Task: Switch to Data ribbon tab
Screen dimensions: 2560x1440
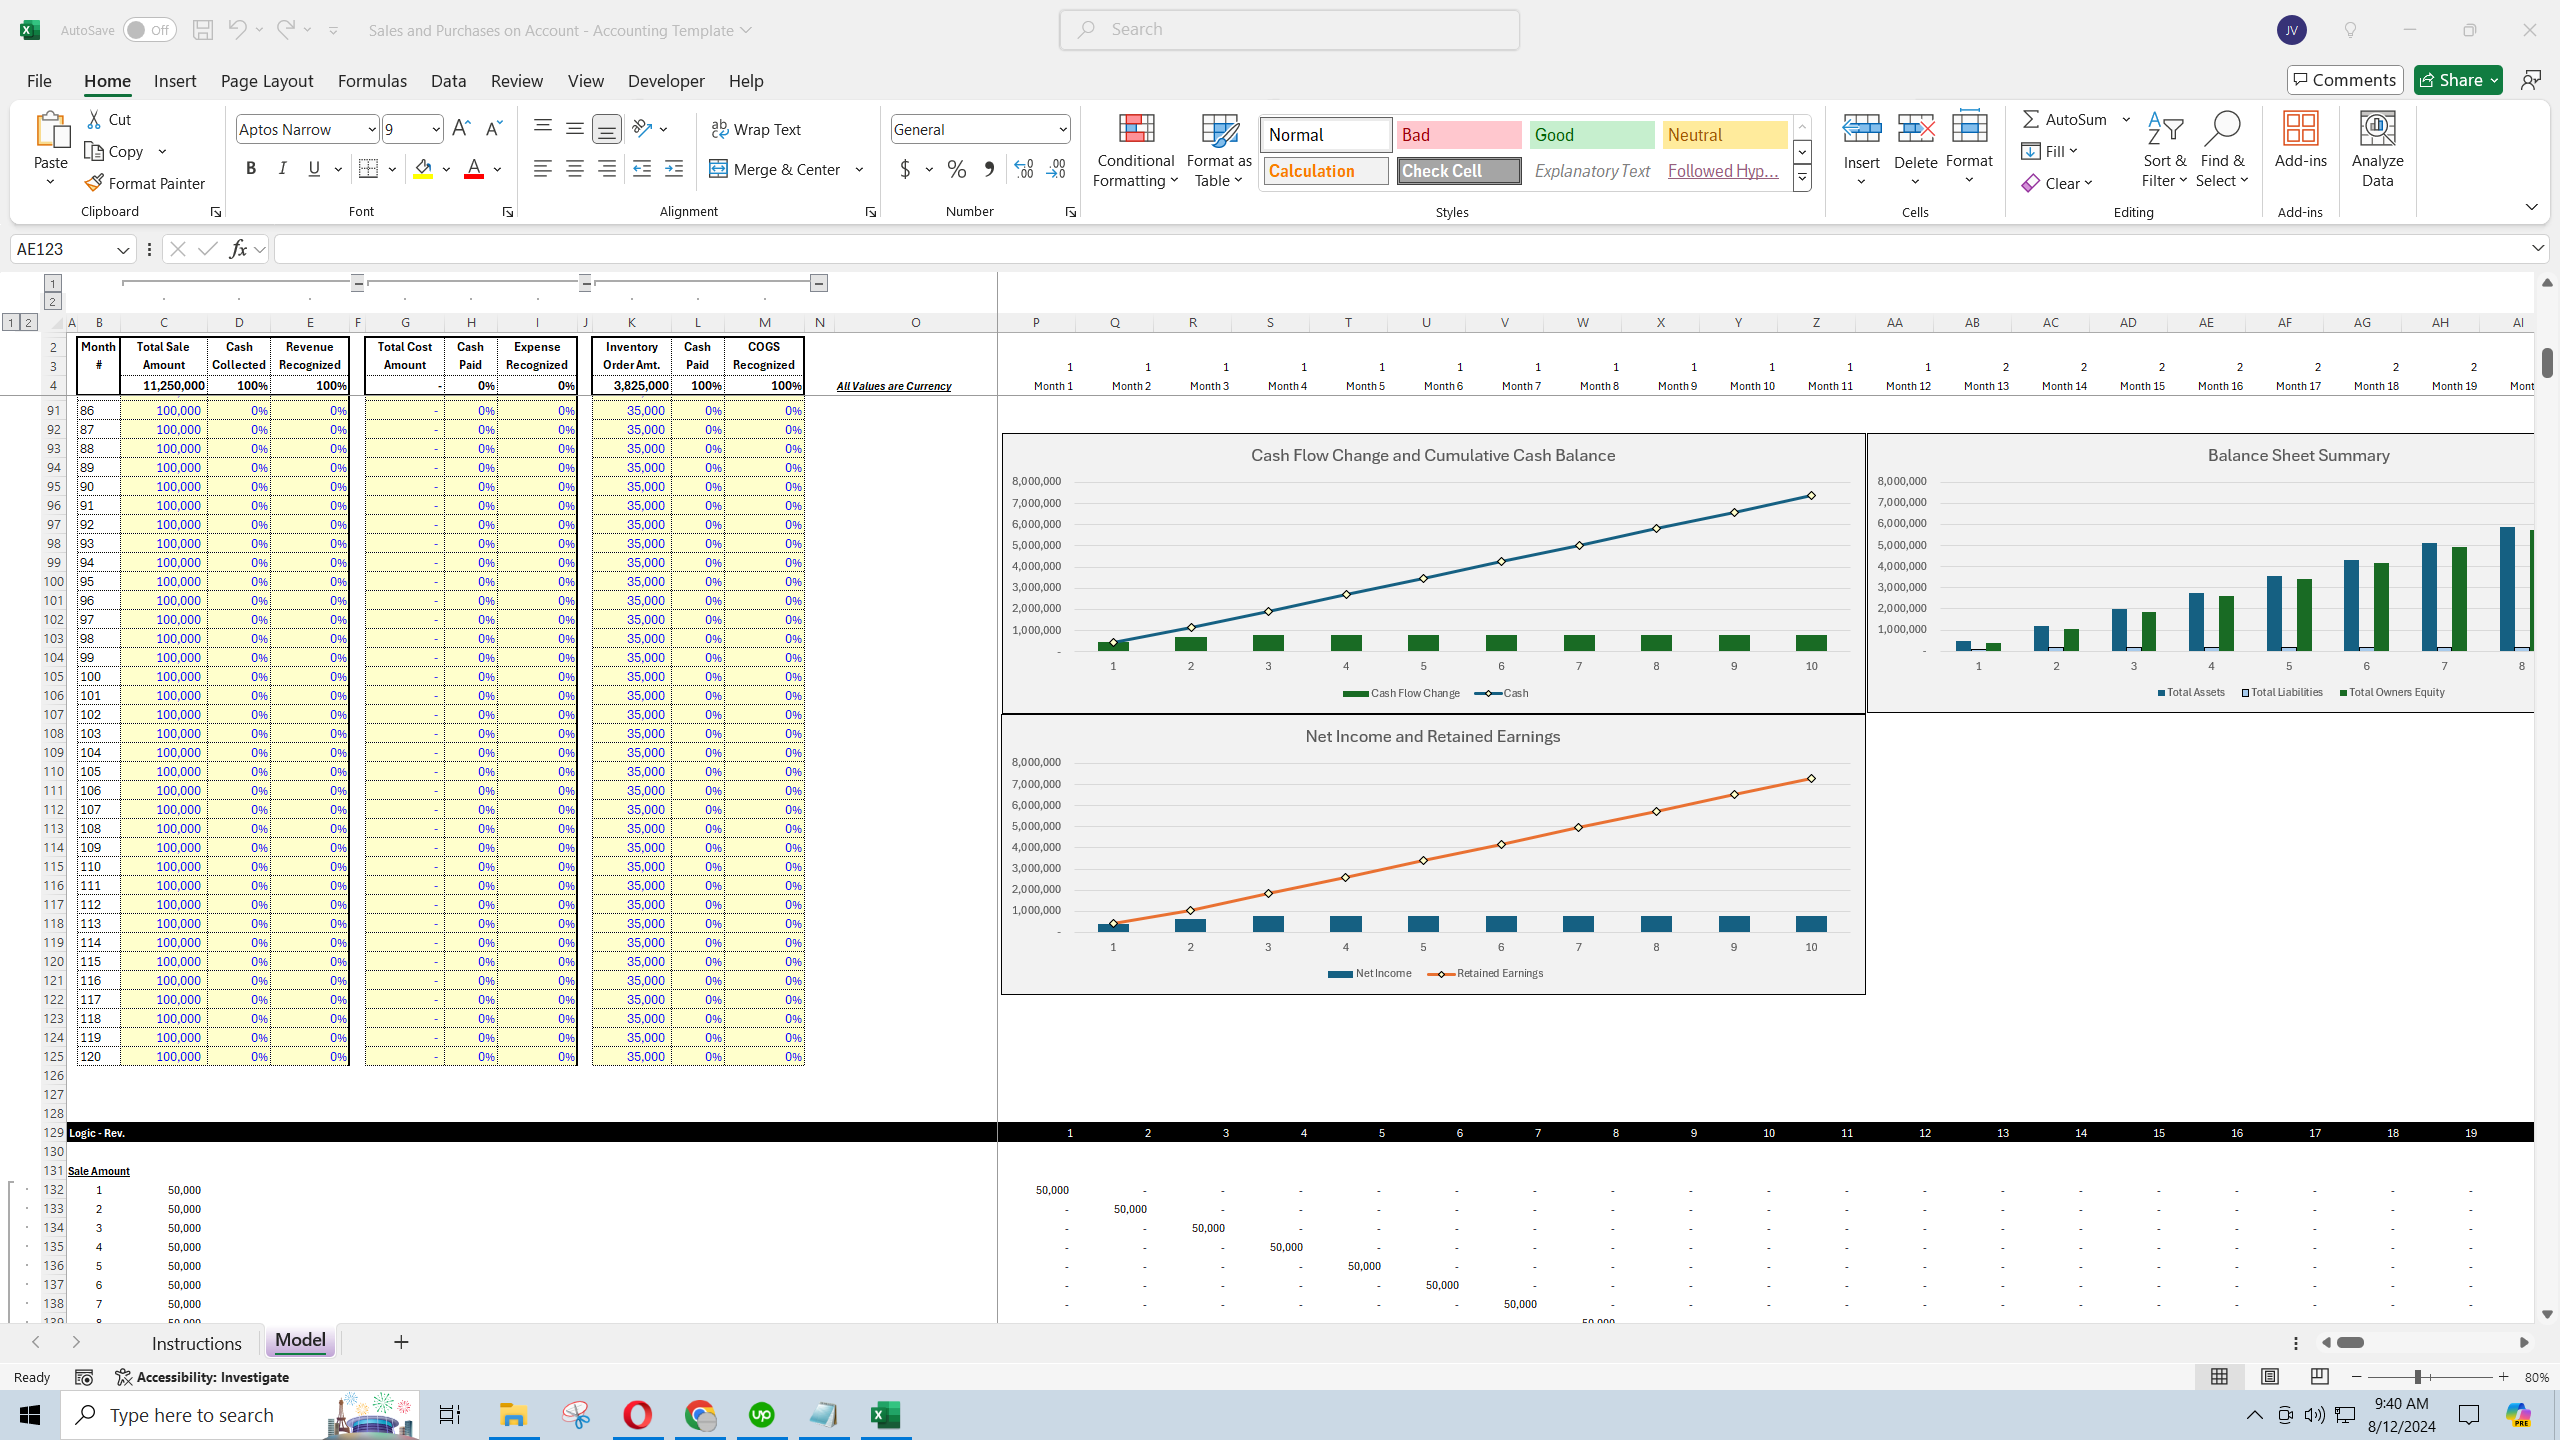Action: tap(448, 81)
